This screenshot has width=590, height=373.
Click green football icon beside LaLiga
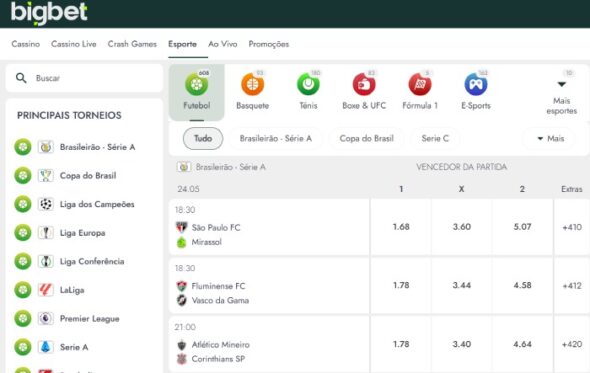[23, 290]
